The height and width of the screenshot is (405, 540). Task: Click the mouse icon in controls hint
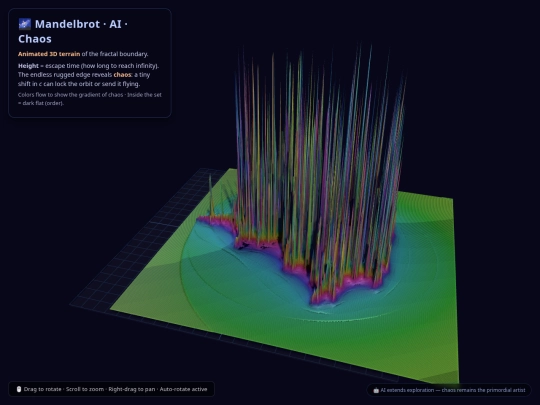[19, 389]
